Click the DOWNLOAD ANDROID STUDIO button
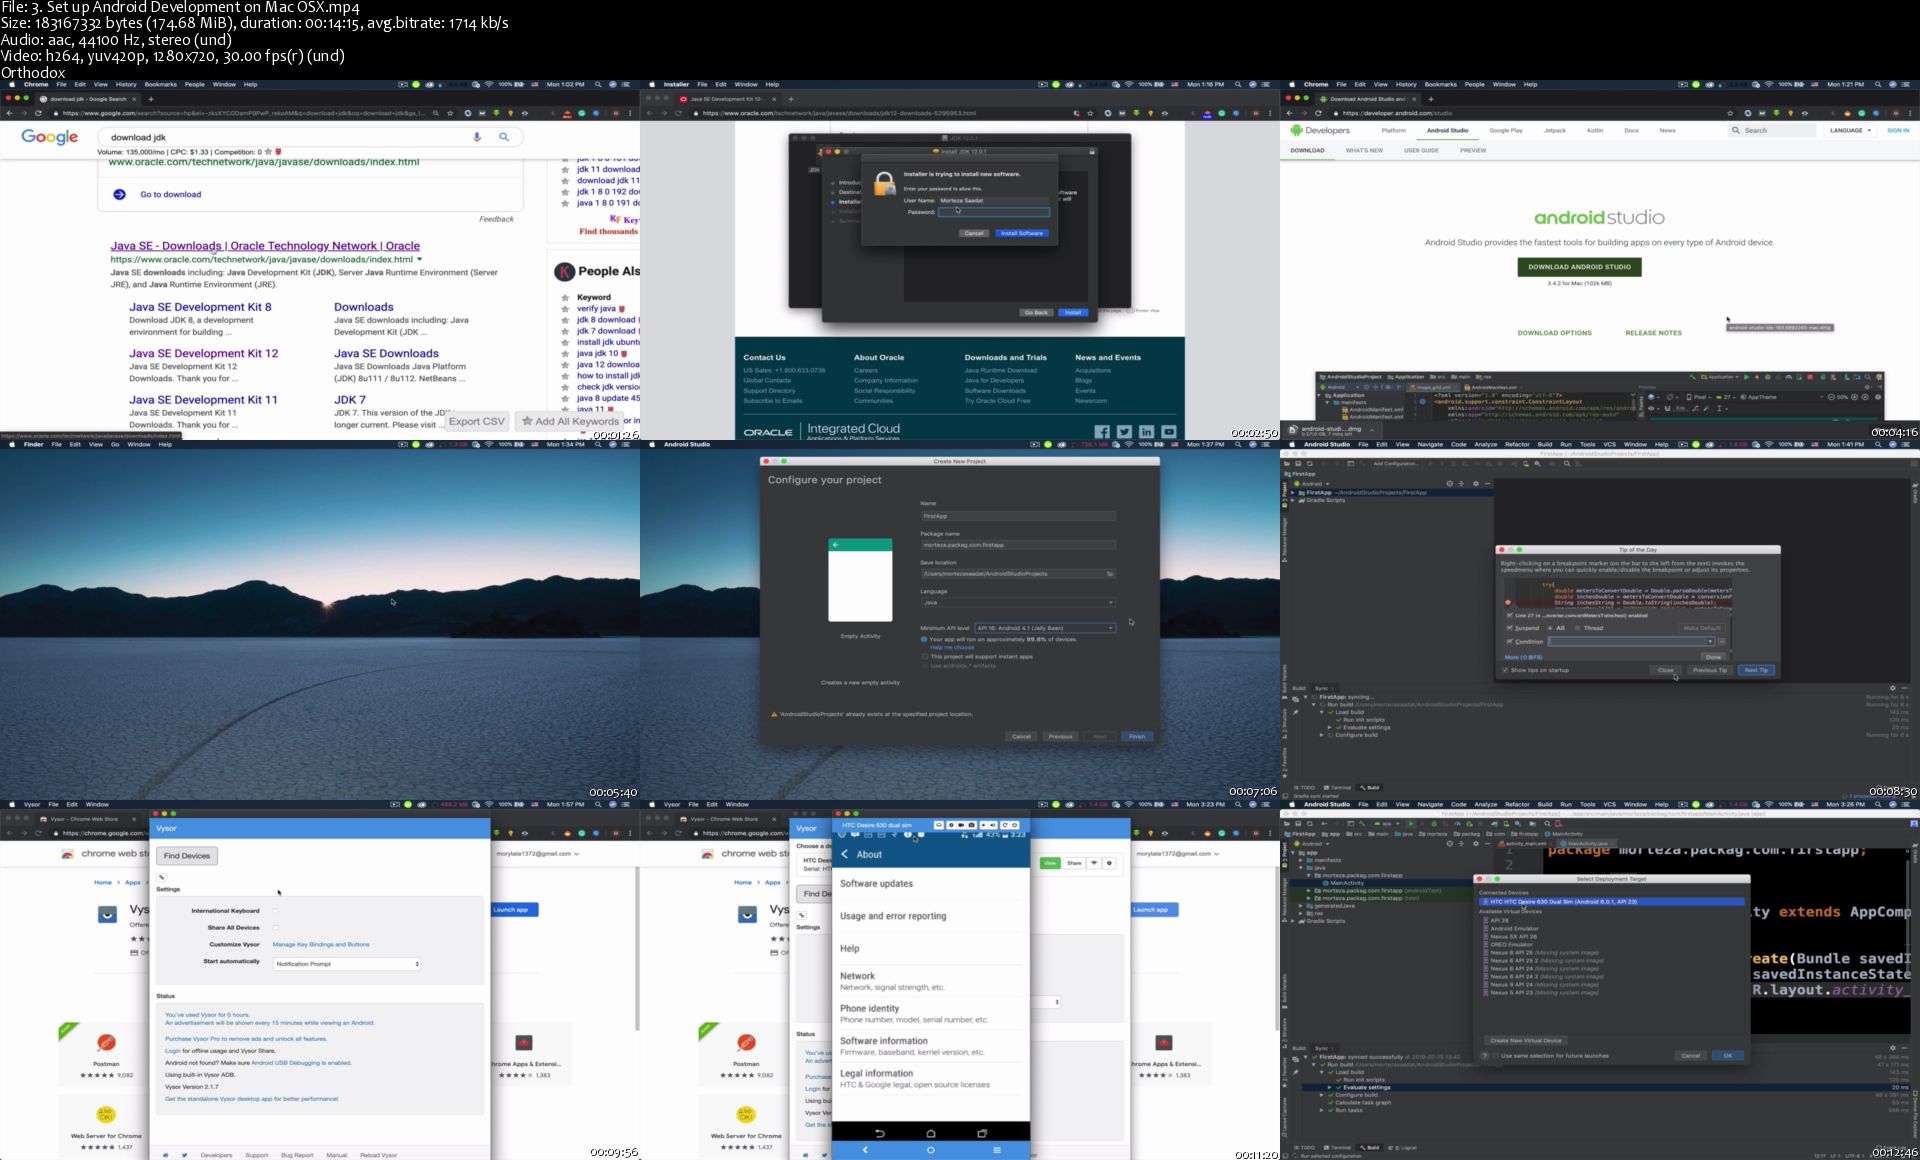Screen dimensions: 1920x1160 coord(1579,267)
